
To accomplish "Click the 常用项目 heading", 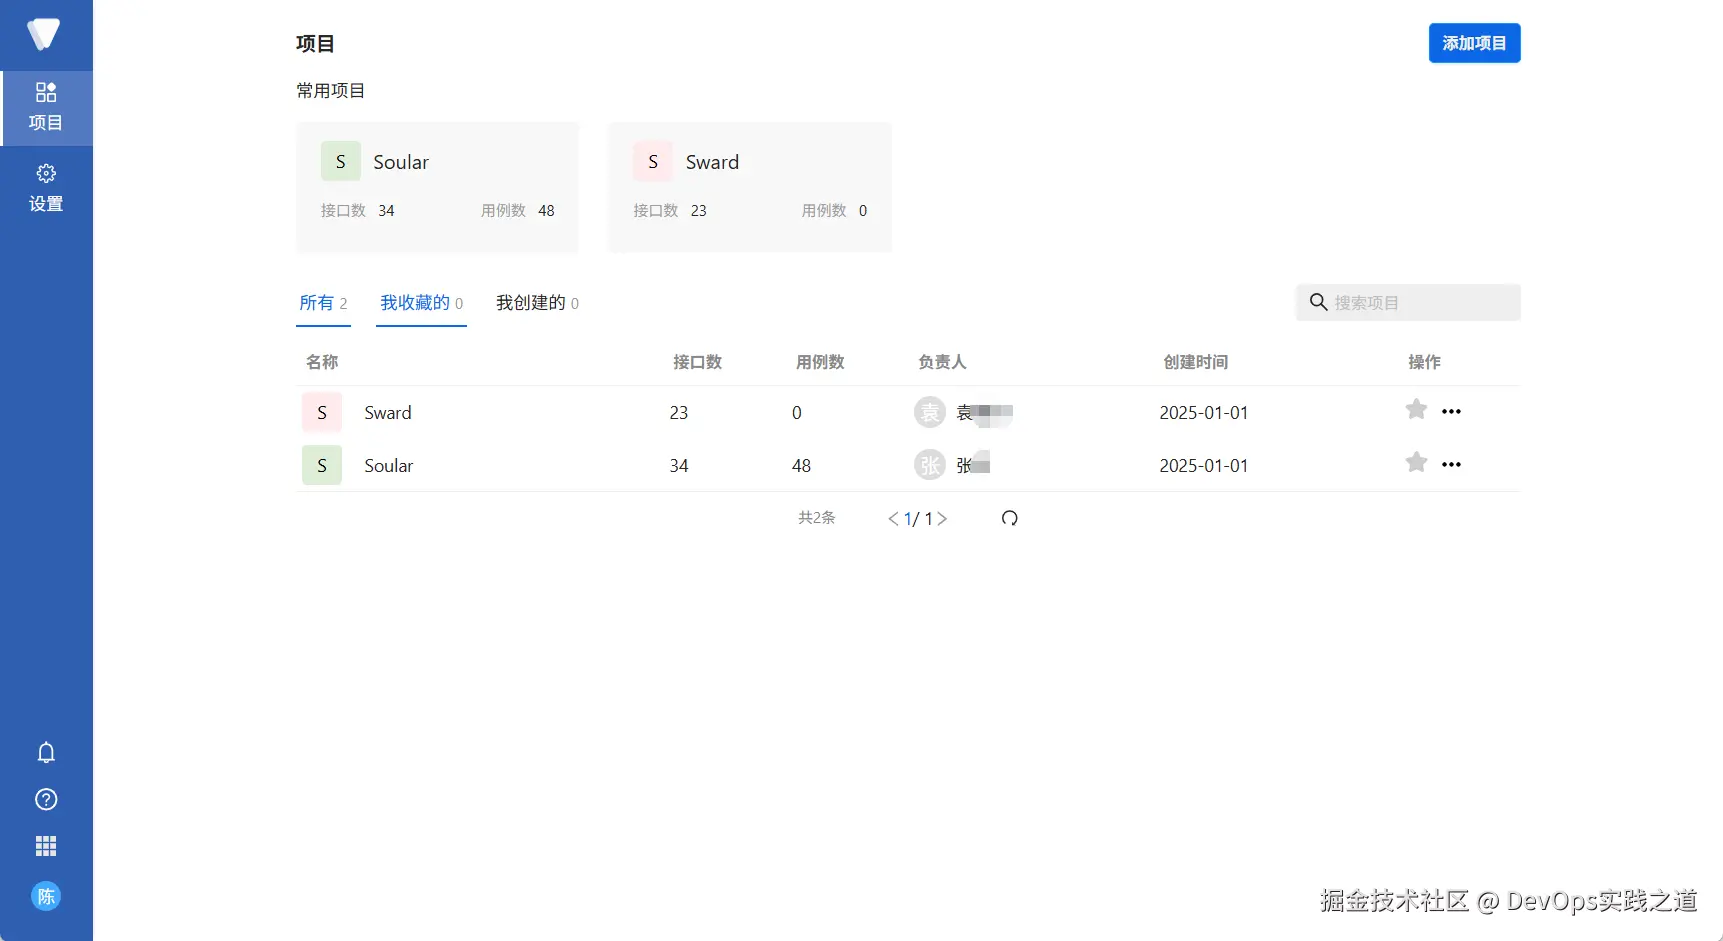I will click(x=331, y=91).
